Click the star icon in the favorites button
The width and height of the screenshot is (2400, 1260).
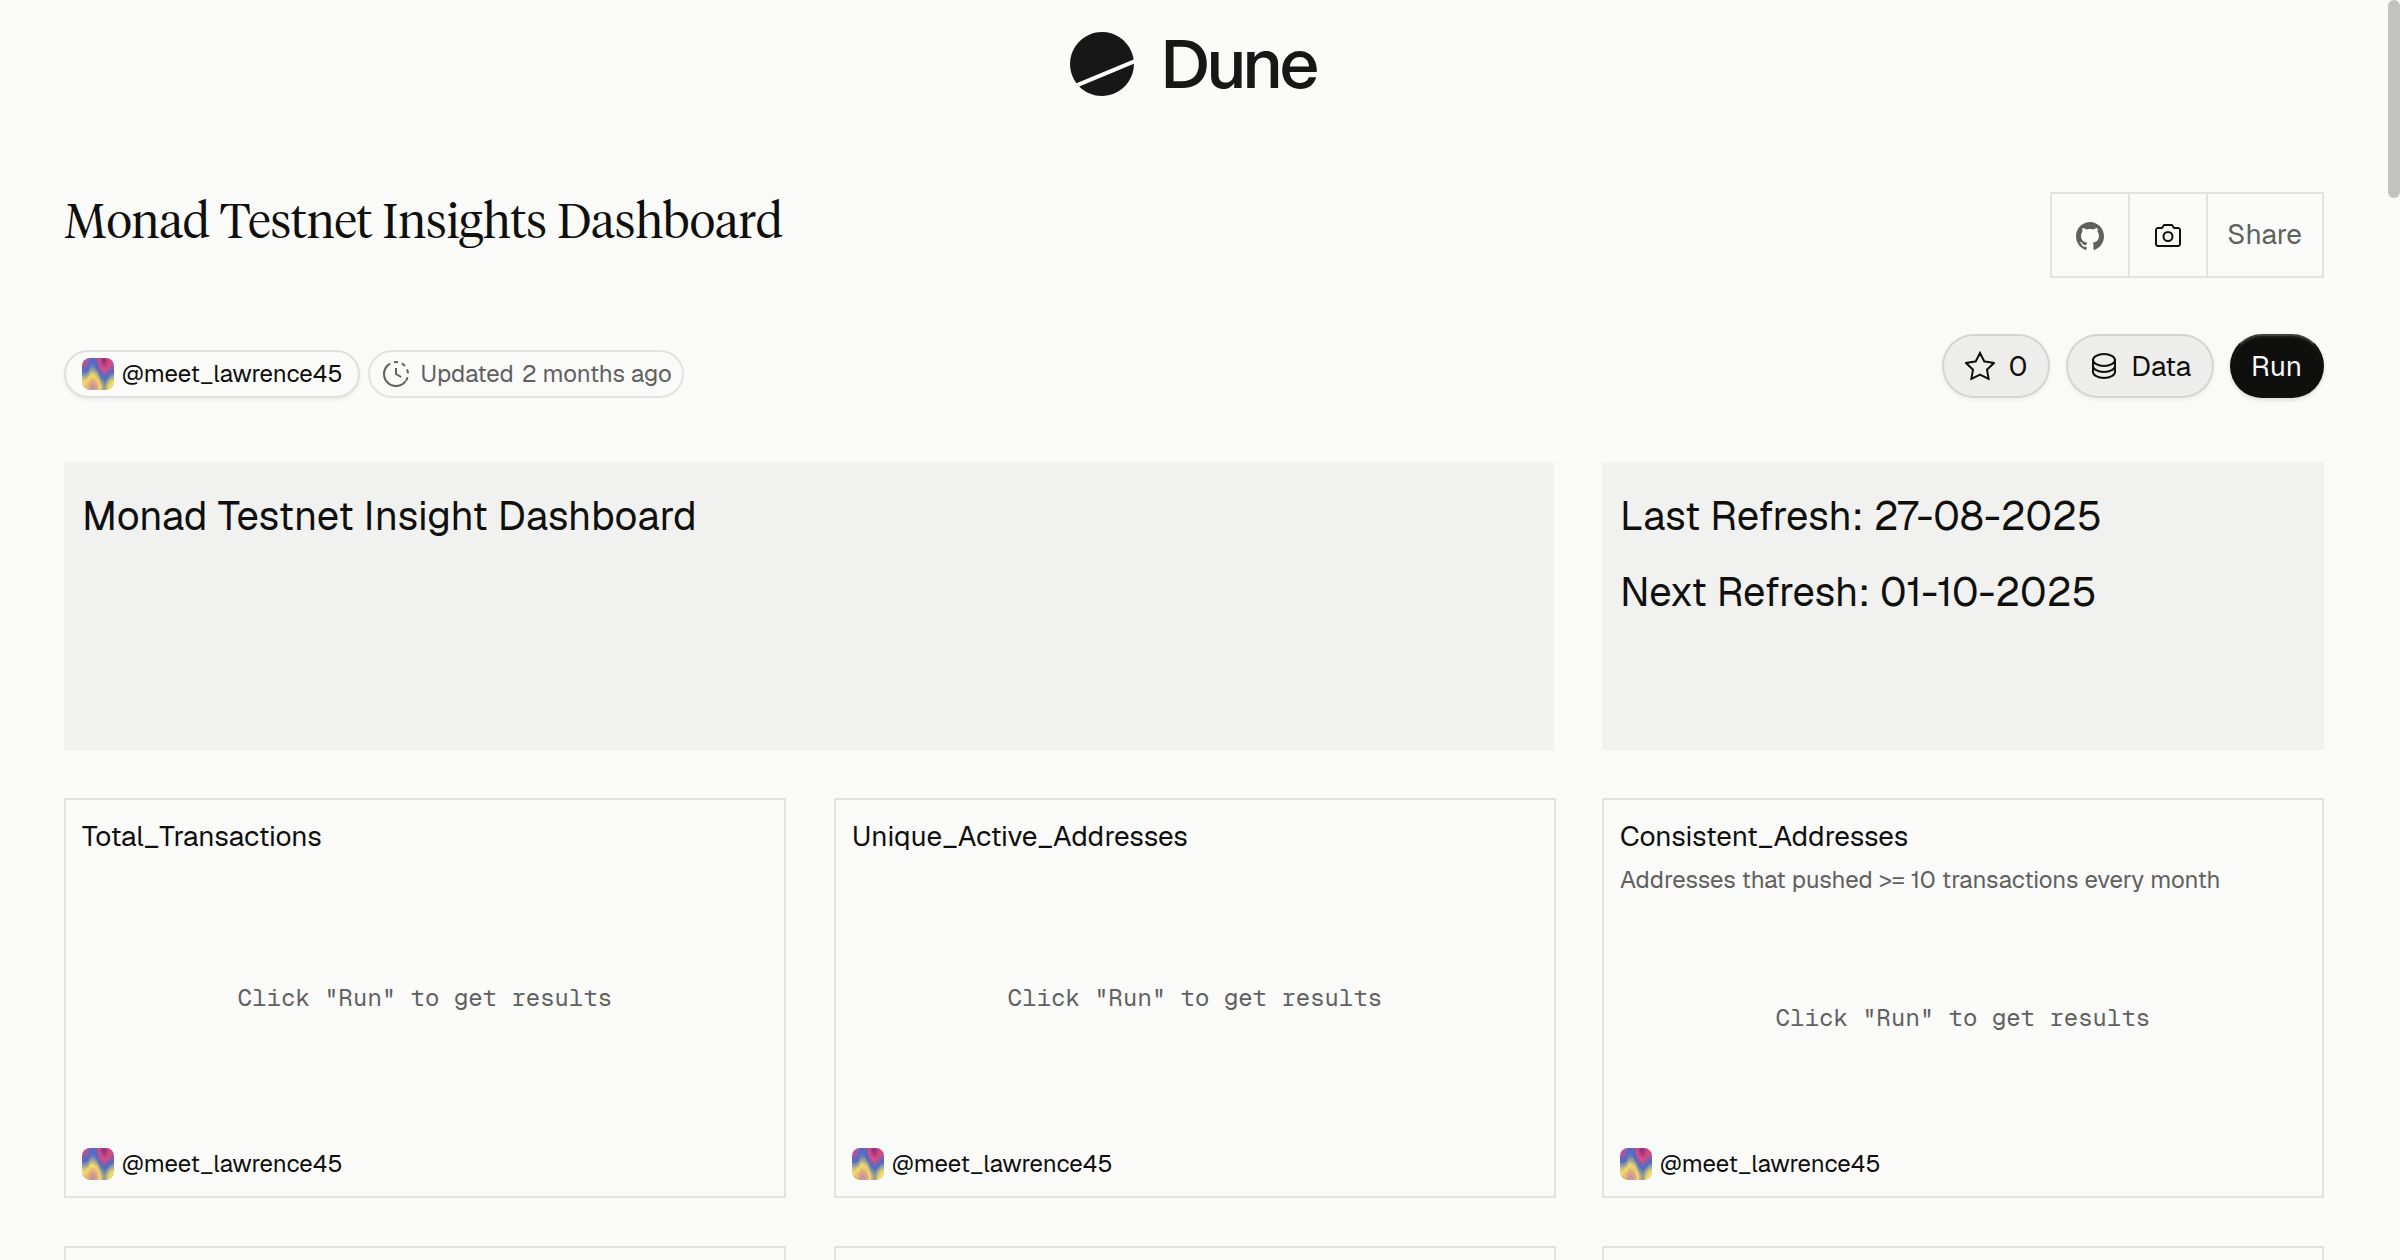[1980, 367]
